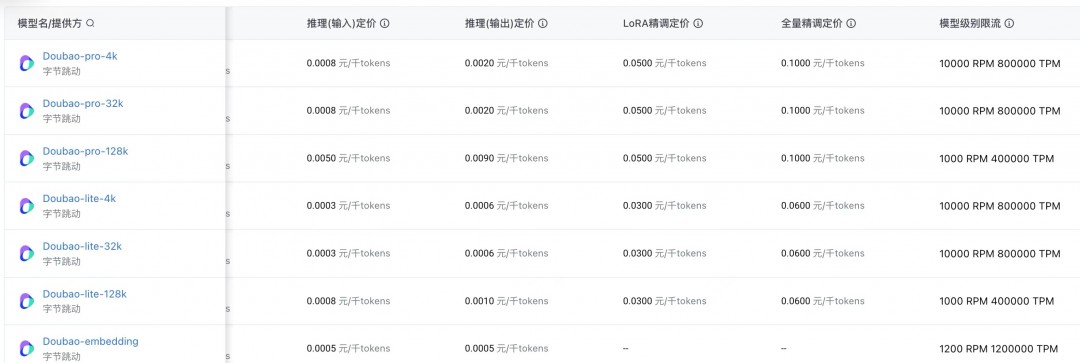
Task: Click the Doubao-lite-32k model logo icon
Action: point(27,253)
